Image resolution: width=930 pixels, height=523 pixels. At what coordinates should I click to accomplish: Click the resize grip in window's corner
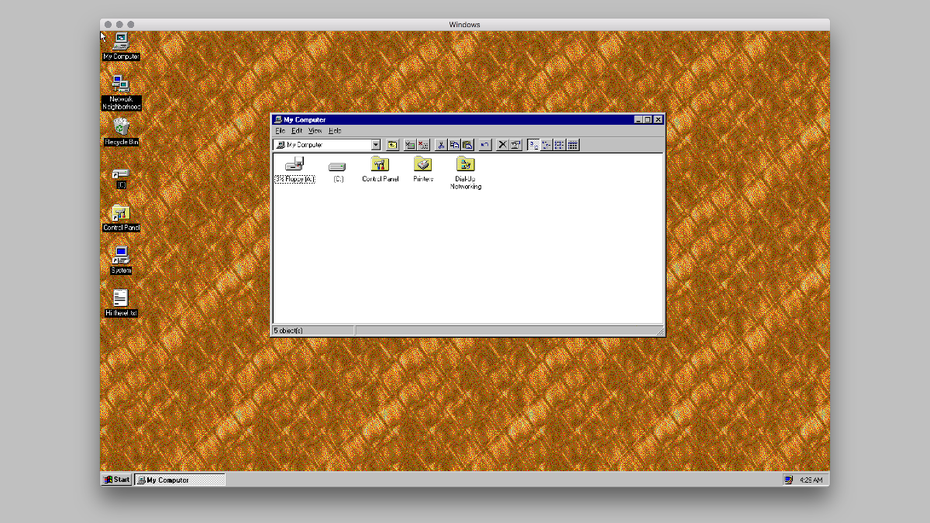coord(660,331)
